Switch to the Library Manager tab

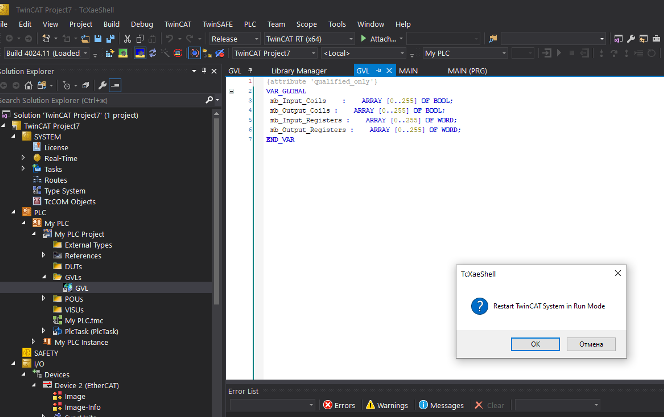coord(299,71)
